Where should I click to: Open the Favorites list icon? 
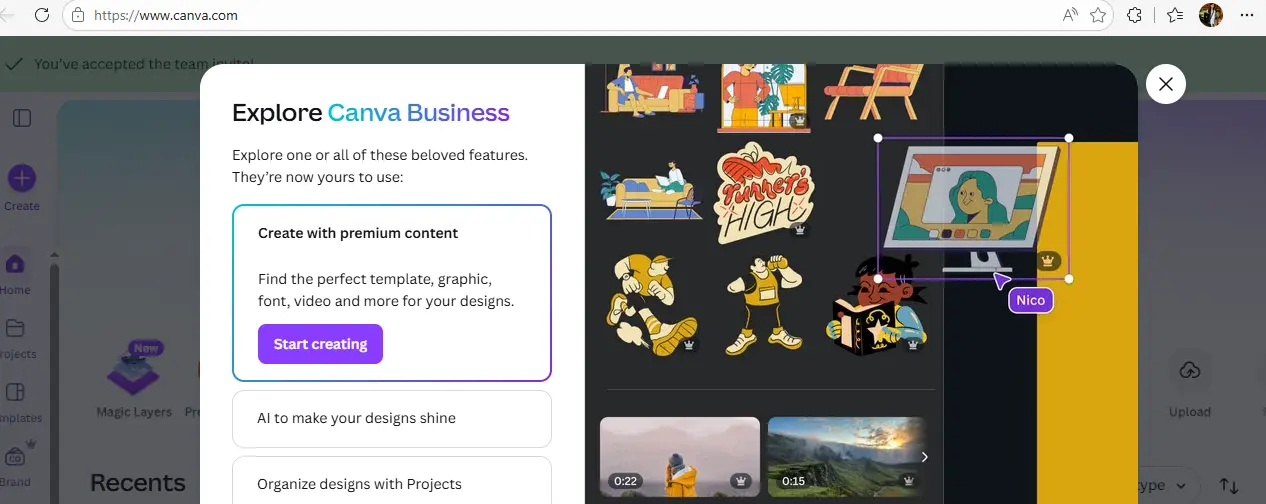(x=1175, y=15)
